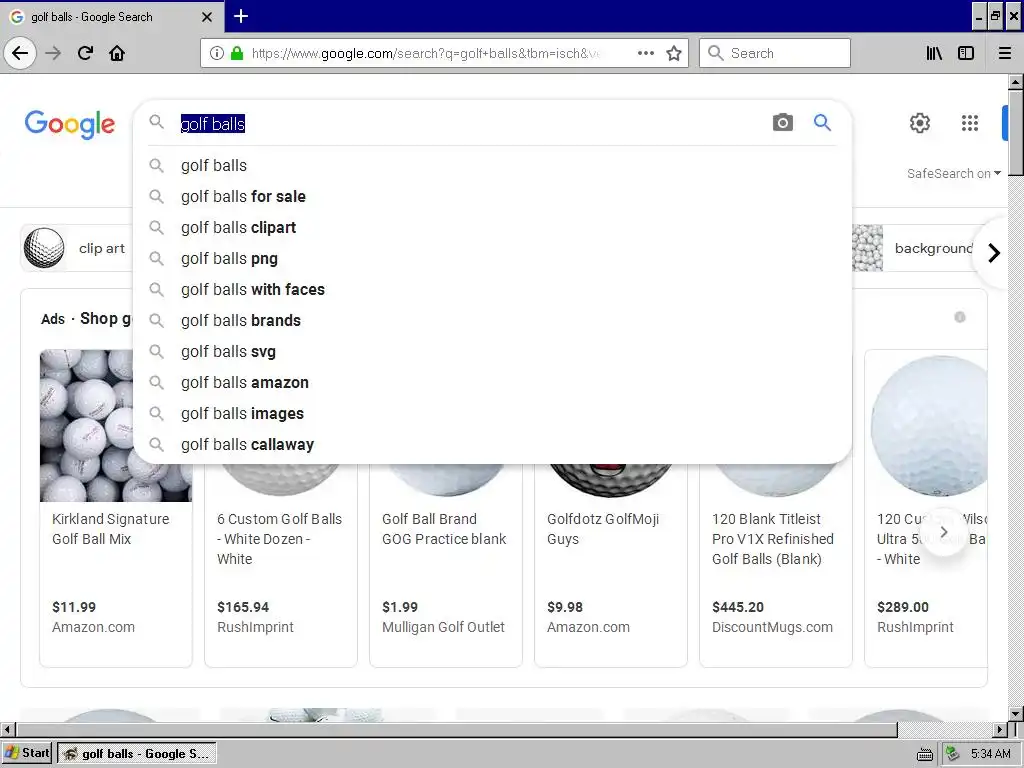Bookmark this page with the star icon
The width and height of the screenshot is (1024, 768).
click(674, 53)
